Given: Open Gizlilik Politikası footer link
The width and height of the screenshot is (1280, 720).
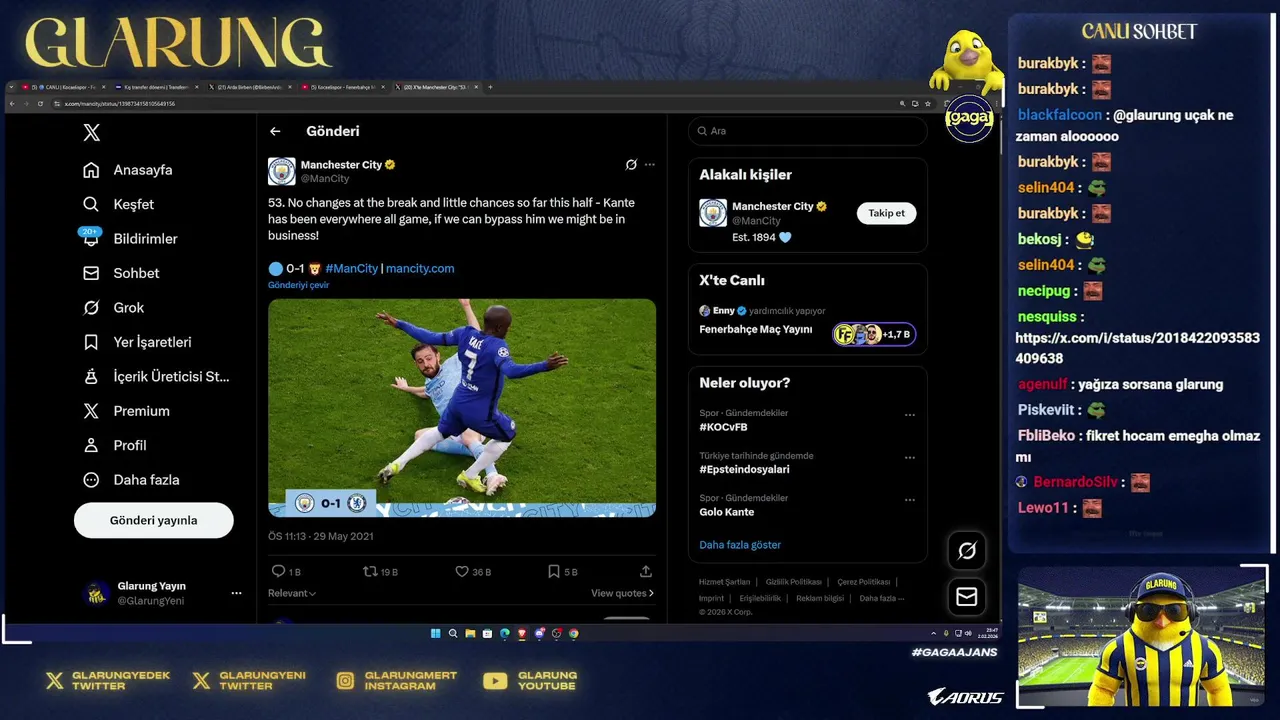Looking at the screenshot, I should click(793, 582).
